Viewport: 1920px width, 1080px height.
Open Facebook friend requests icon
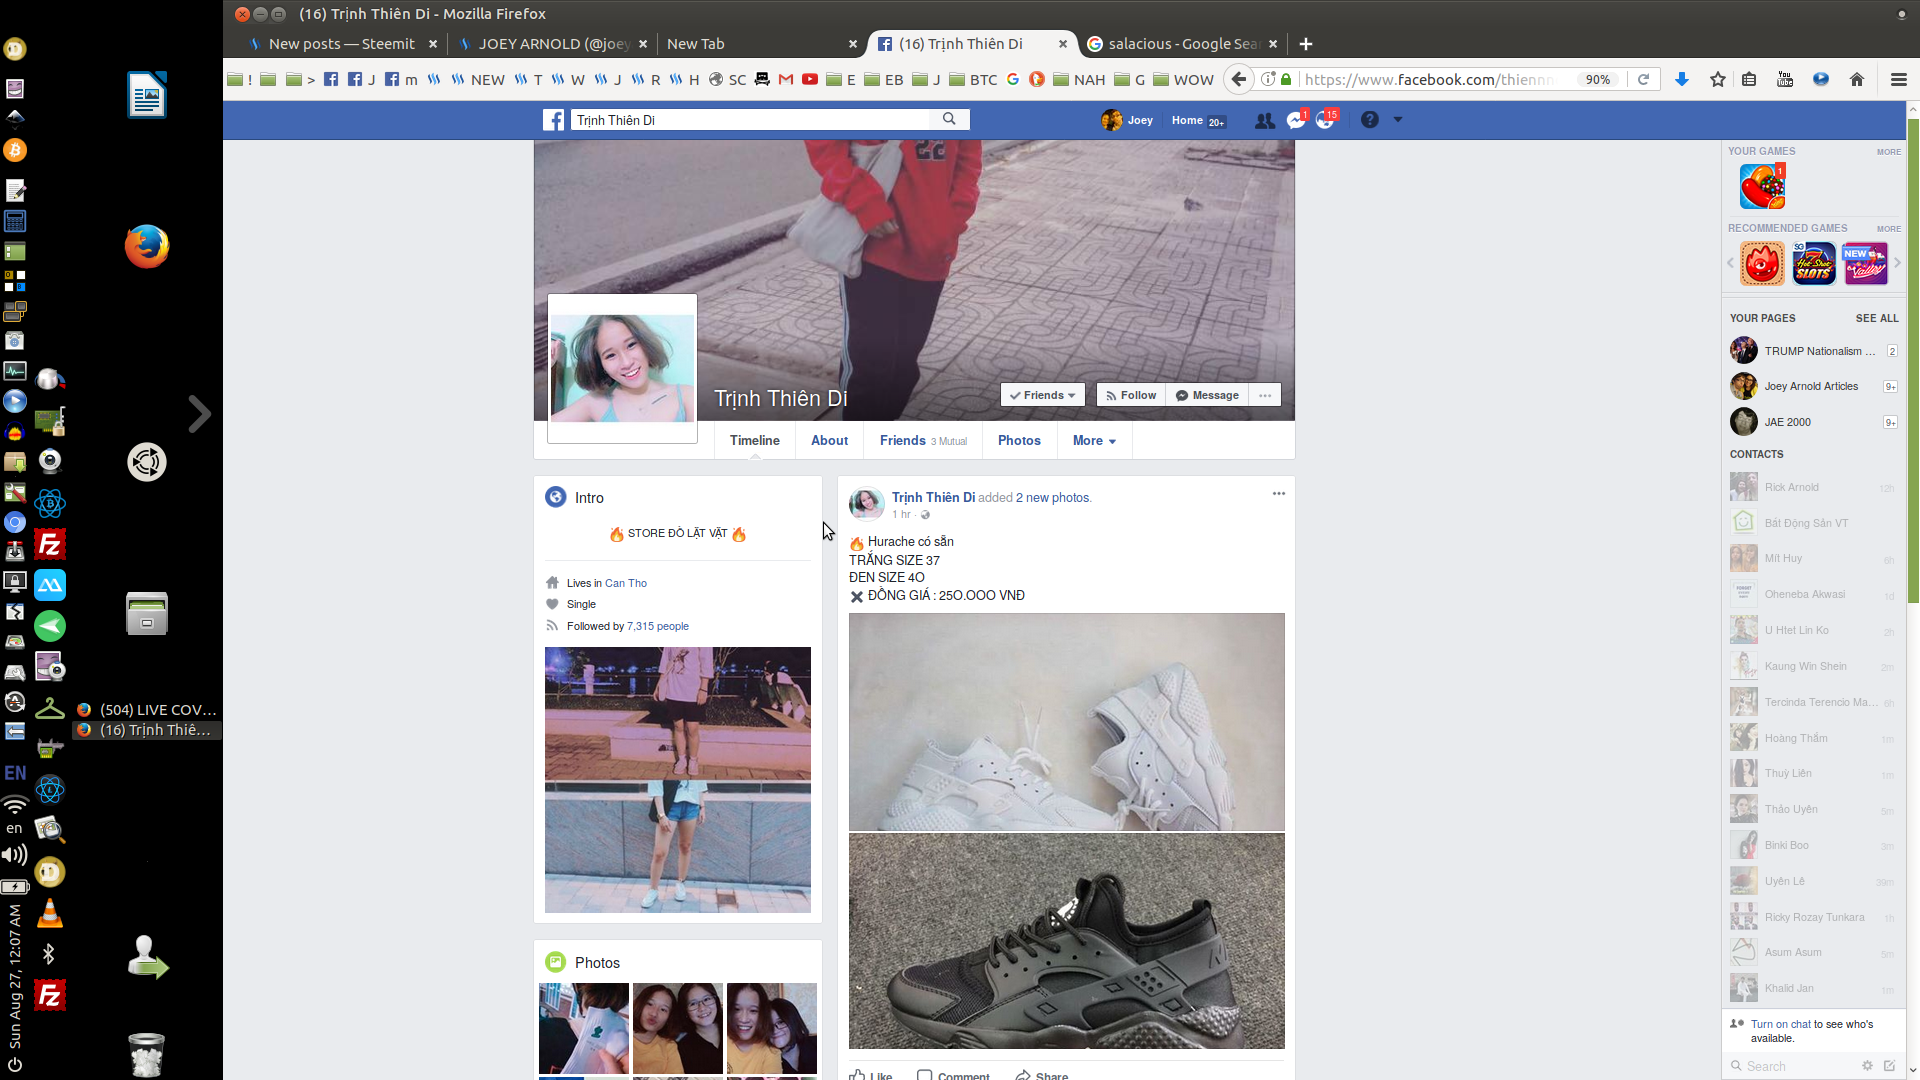tap(1264, 120)
